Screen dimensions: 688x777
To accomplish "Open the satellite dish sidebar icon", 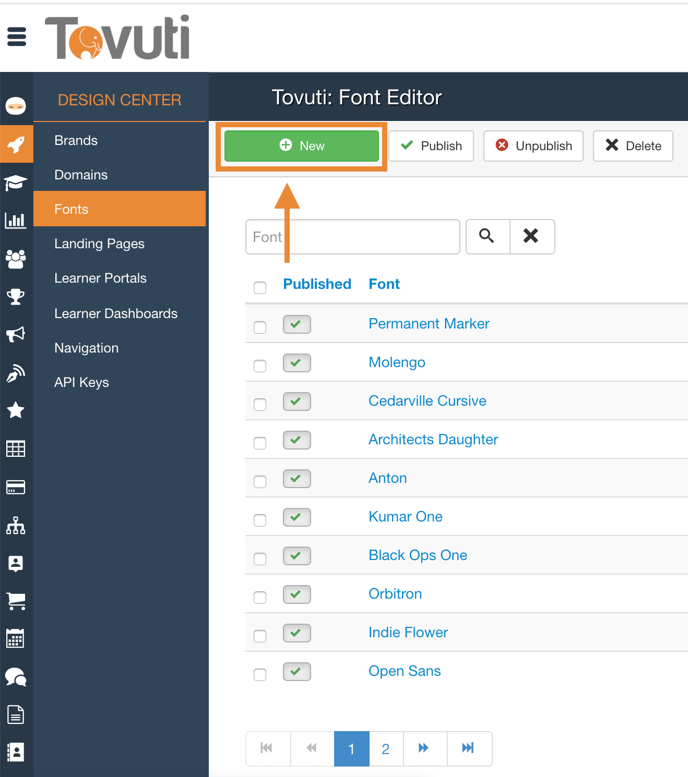I will [16, 373].
